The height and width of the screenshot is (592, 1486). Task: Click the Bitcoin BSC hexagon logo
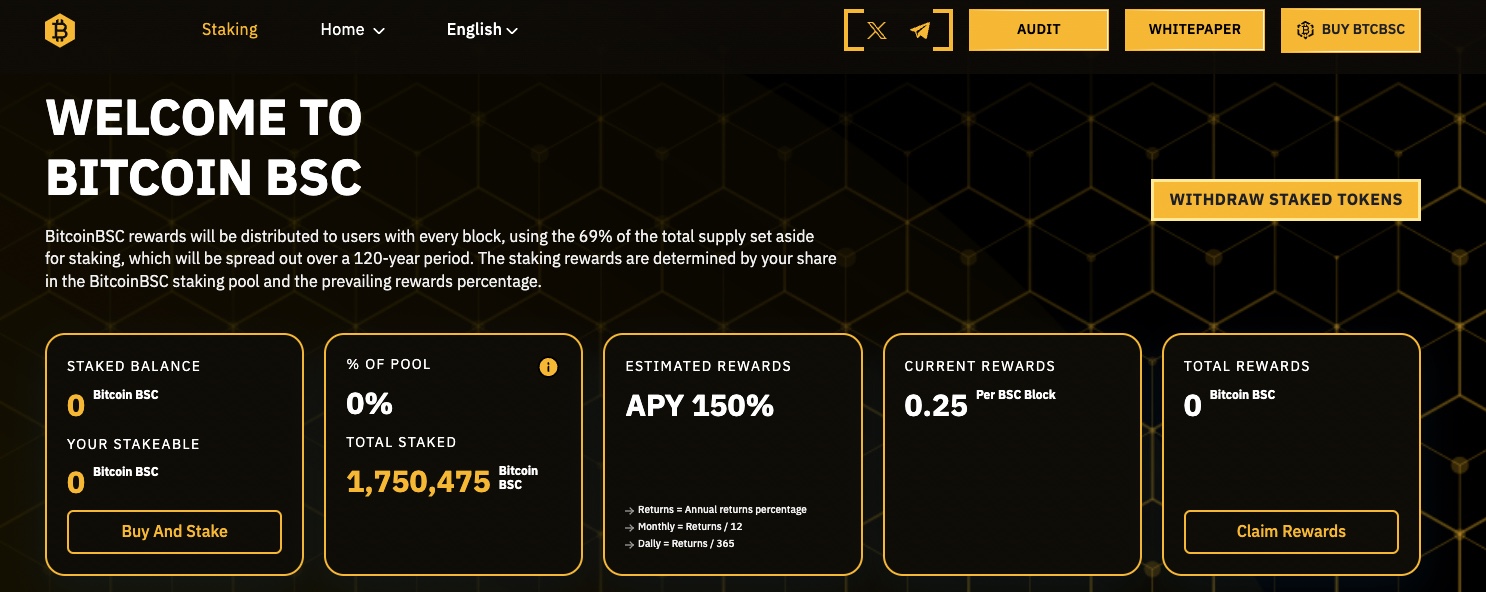[x=60, y=30]
